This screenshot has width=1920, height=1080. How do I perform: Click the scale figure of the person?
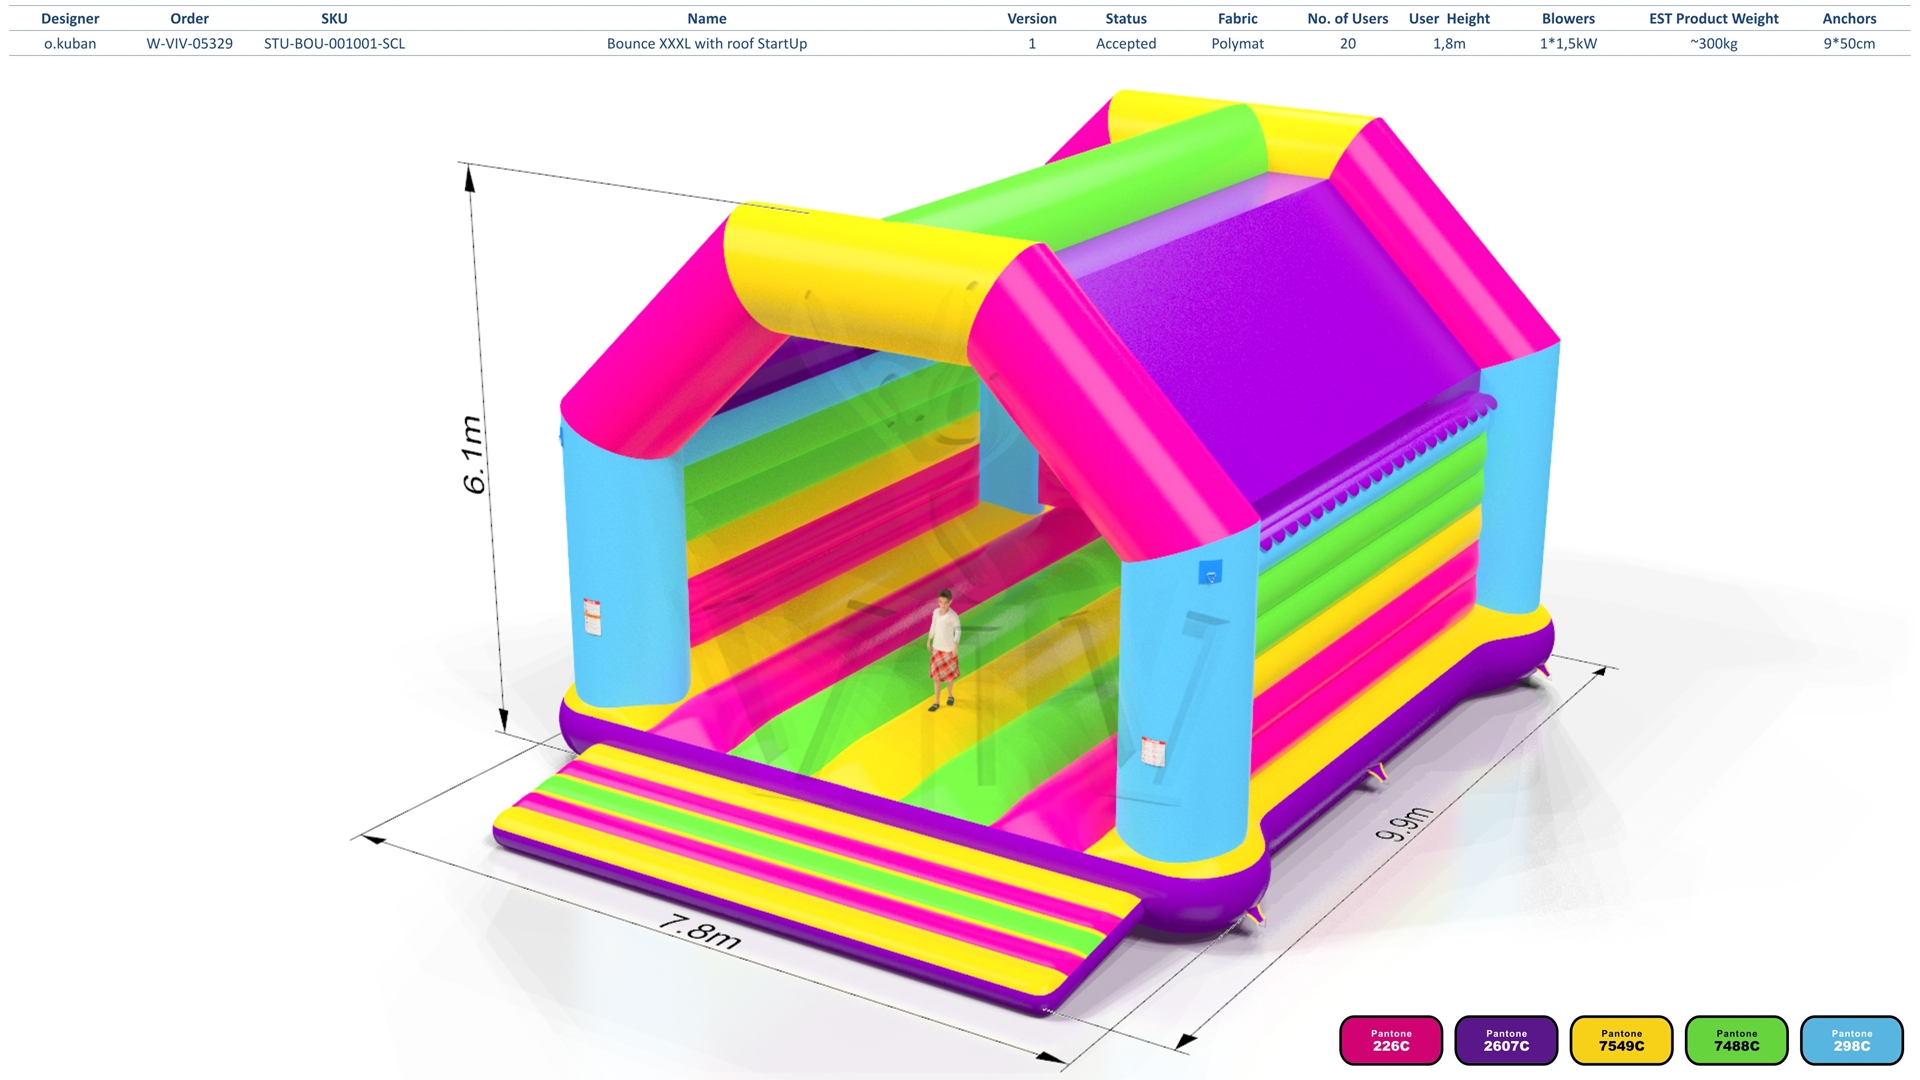click(x=943, y=650)
